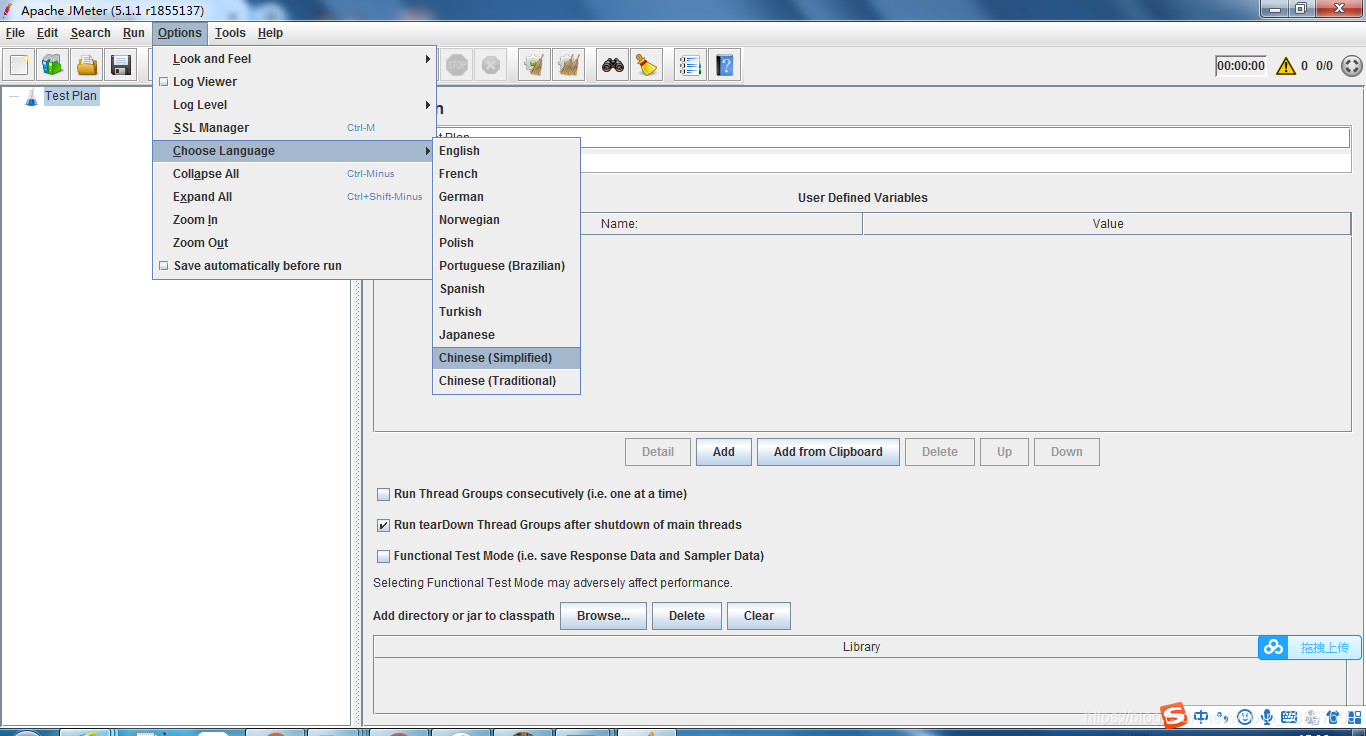Open the Run menu

134,33
